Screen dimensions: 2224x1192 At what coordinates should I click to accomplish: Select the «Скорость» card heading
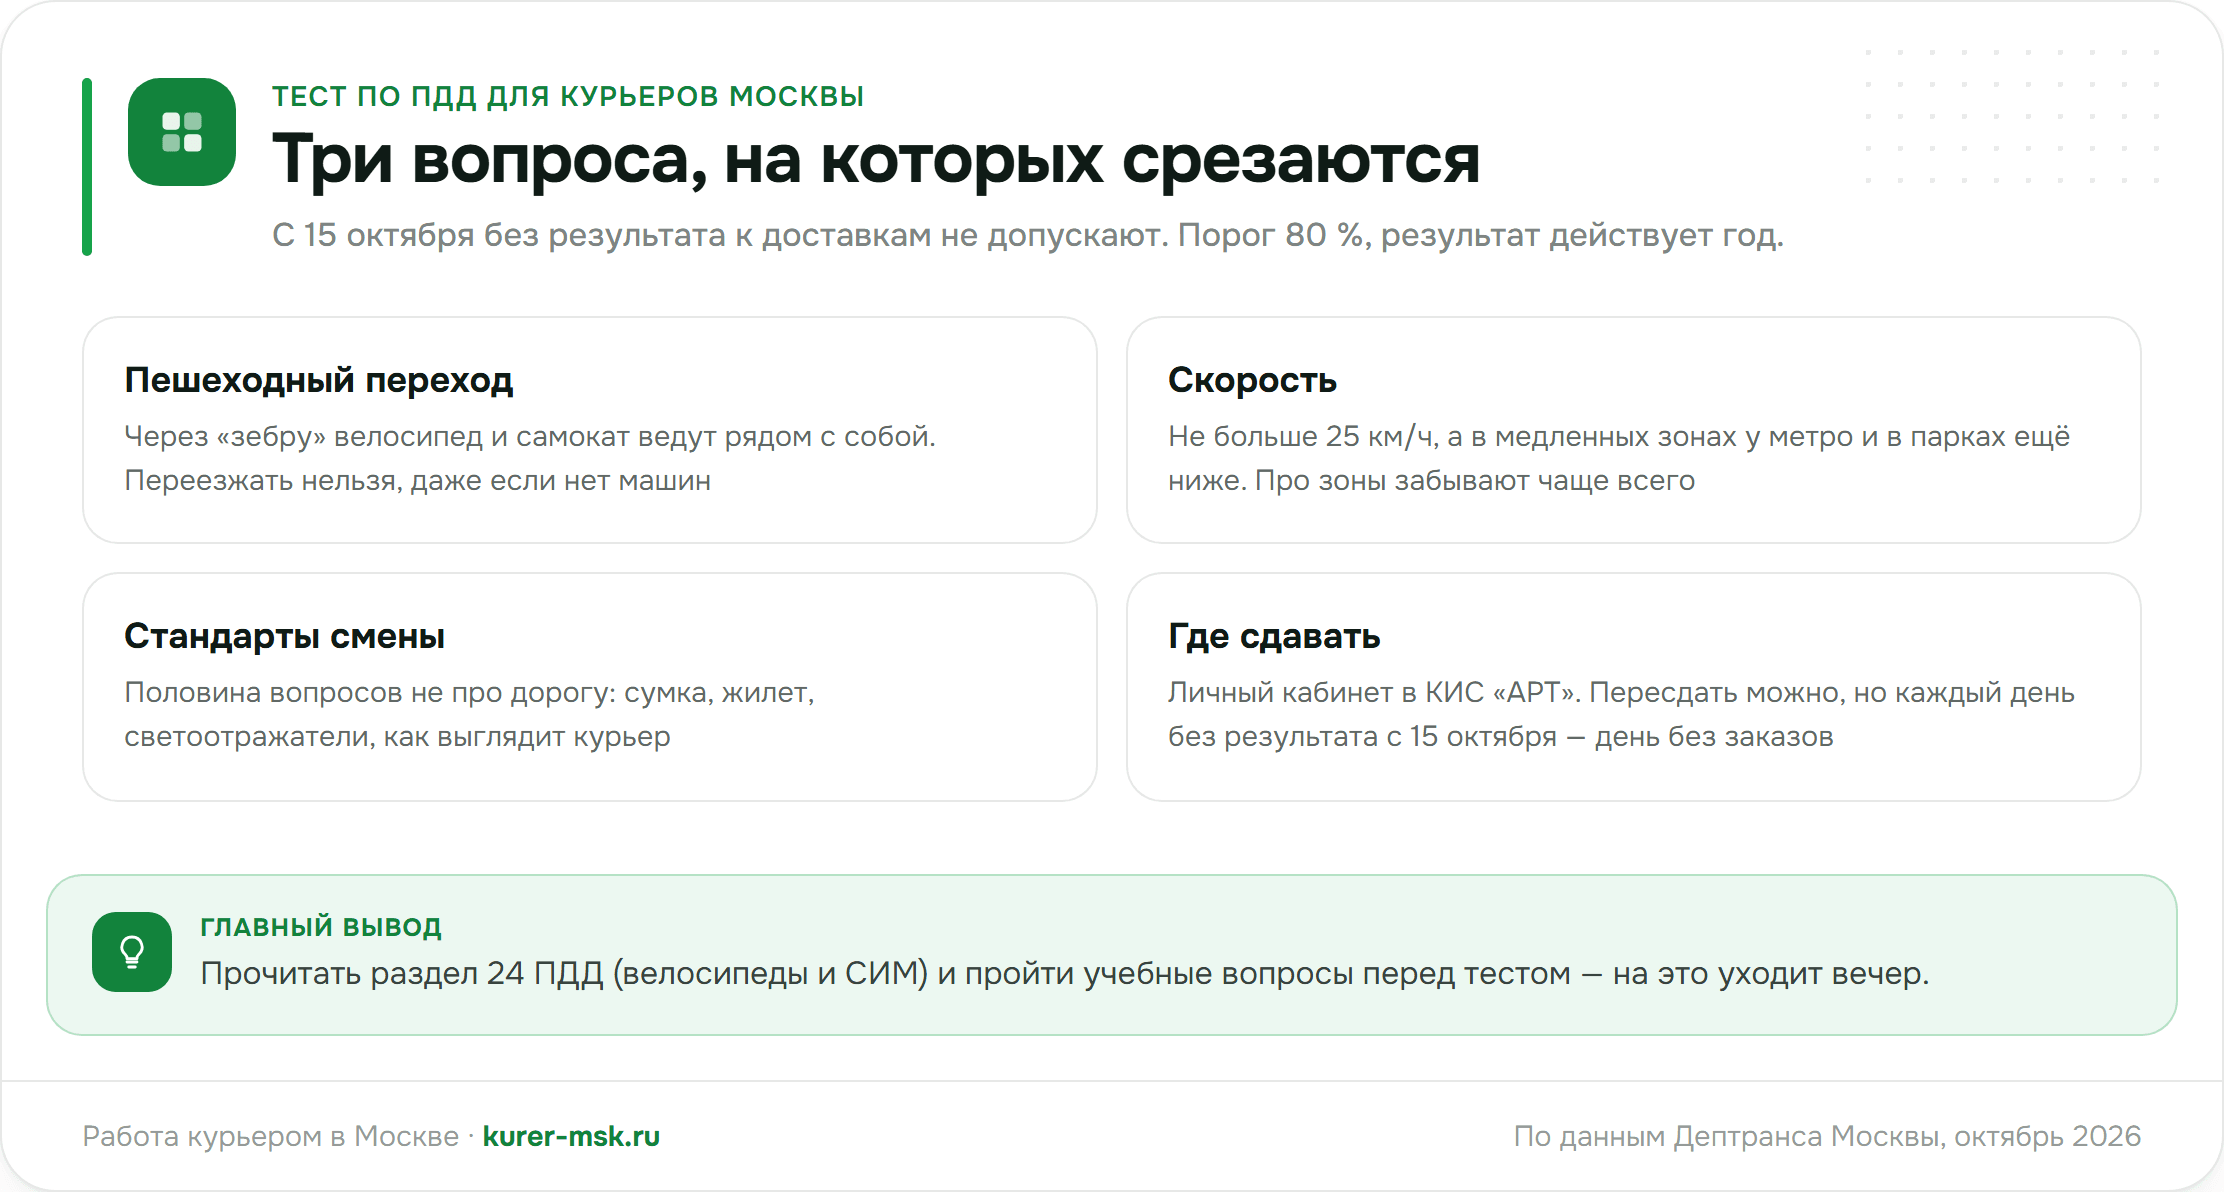coord(1252,380)
